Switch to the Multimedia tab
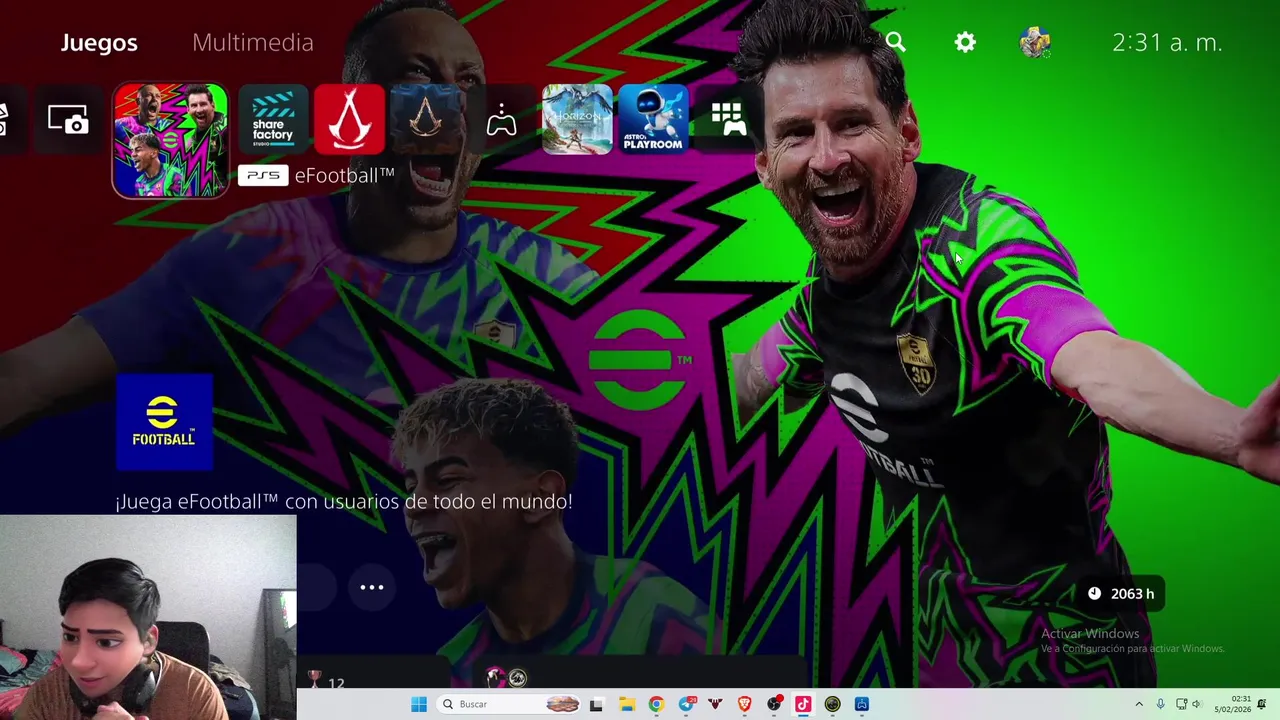 click(x=253, y=42)
